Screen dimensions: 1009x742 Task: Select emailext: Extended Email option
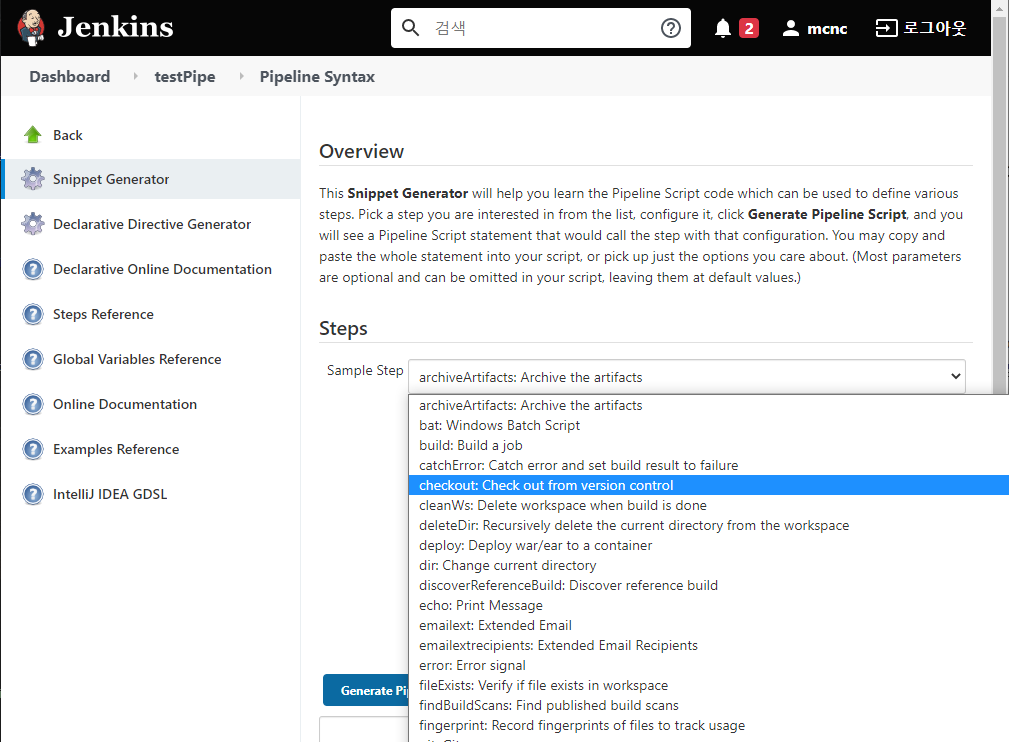click(x=708, y=625)
